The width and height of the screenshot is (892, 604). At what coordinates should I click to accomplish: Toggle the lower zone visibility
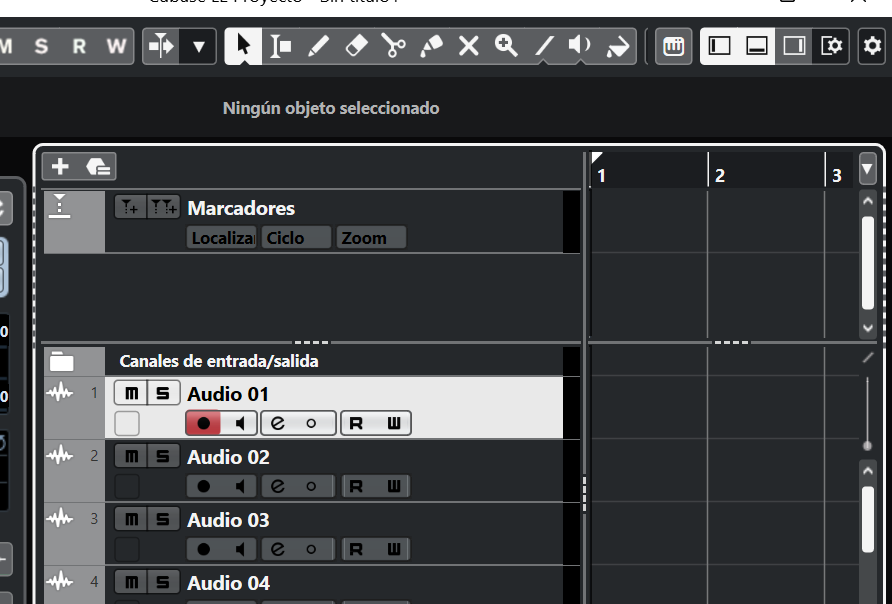pos(757,46)
